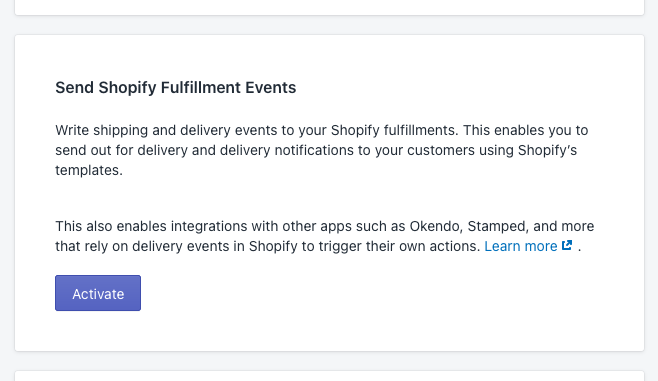
Task: Click the word Events in the heading
Action: 271,88
